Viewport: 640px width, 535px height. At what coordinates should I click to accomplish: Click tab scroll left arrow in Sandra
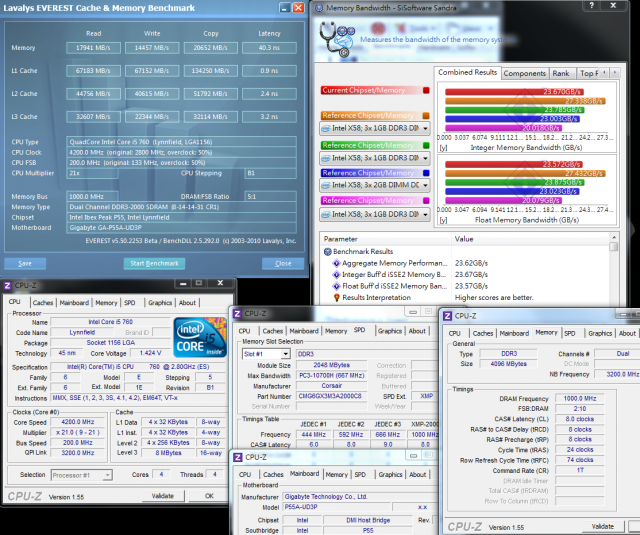[x=605, y=73]
